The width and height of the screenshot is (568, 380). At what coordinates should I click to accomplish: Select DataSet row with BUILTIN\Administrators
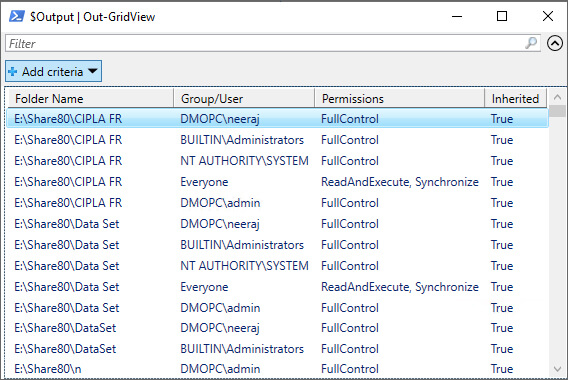tap(277, 349)
